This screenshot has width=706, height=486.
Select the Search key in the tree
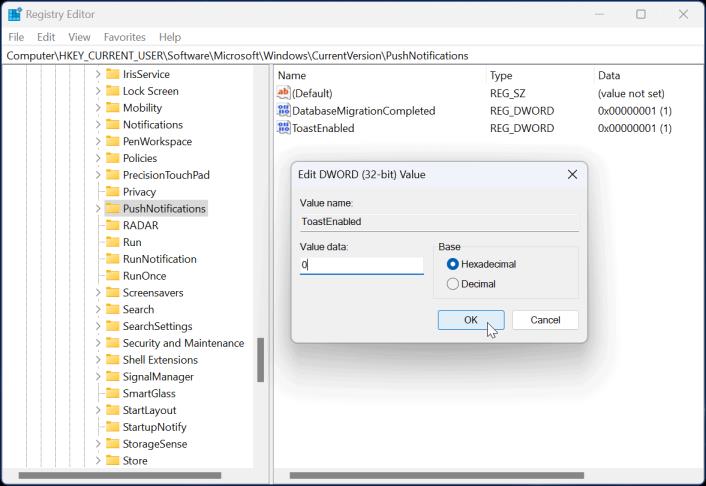click(138, 309)
